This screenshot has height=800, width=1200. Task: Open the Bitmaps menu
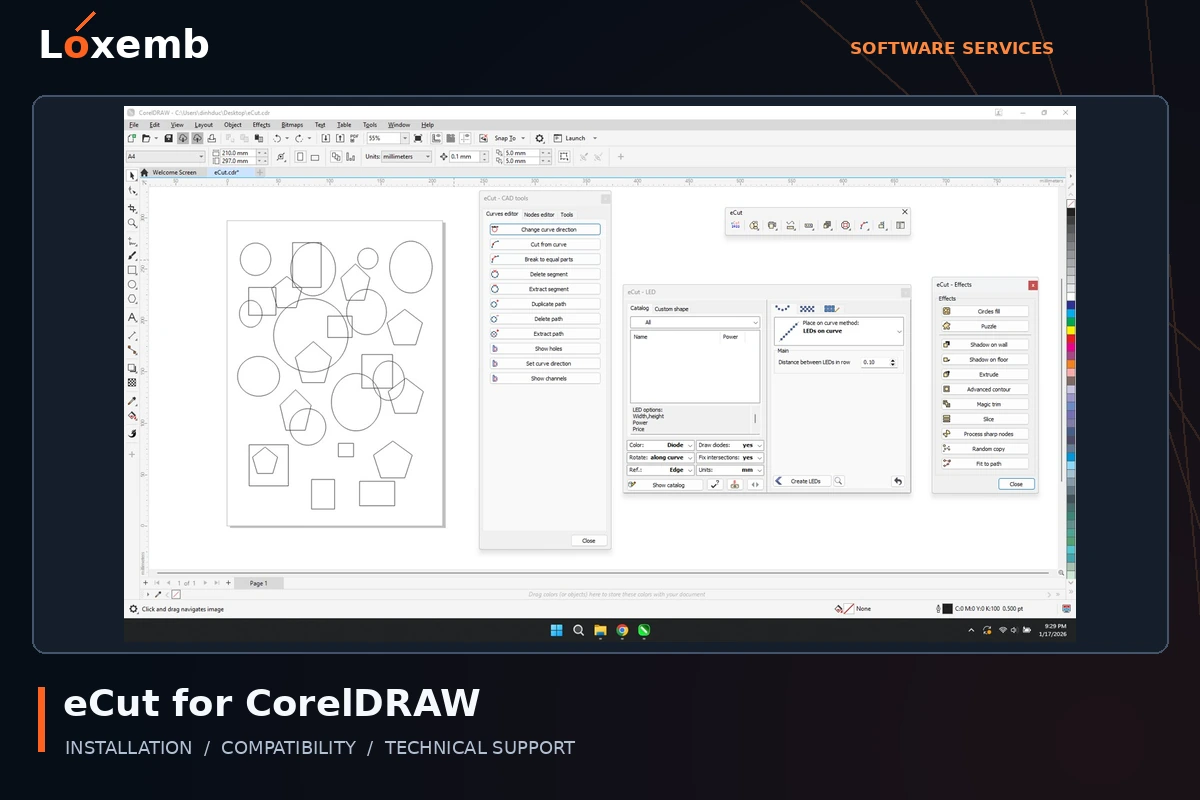[x=292, y=125]
